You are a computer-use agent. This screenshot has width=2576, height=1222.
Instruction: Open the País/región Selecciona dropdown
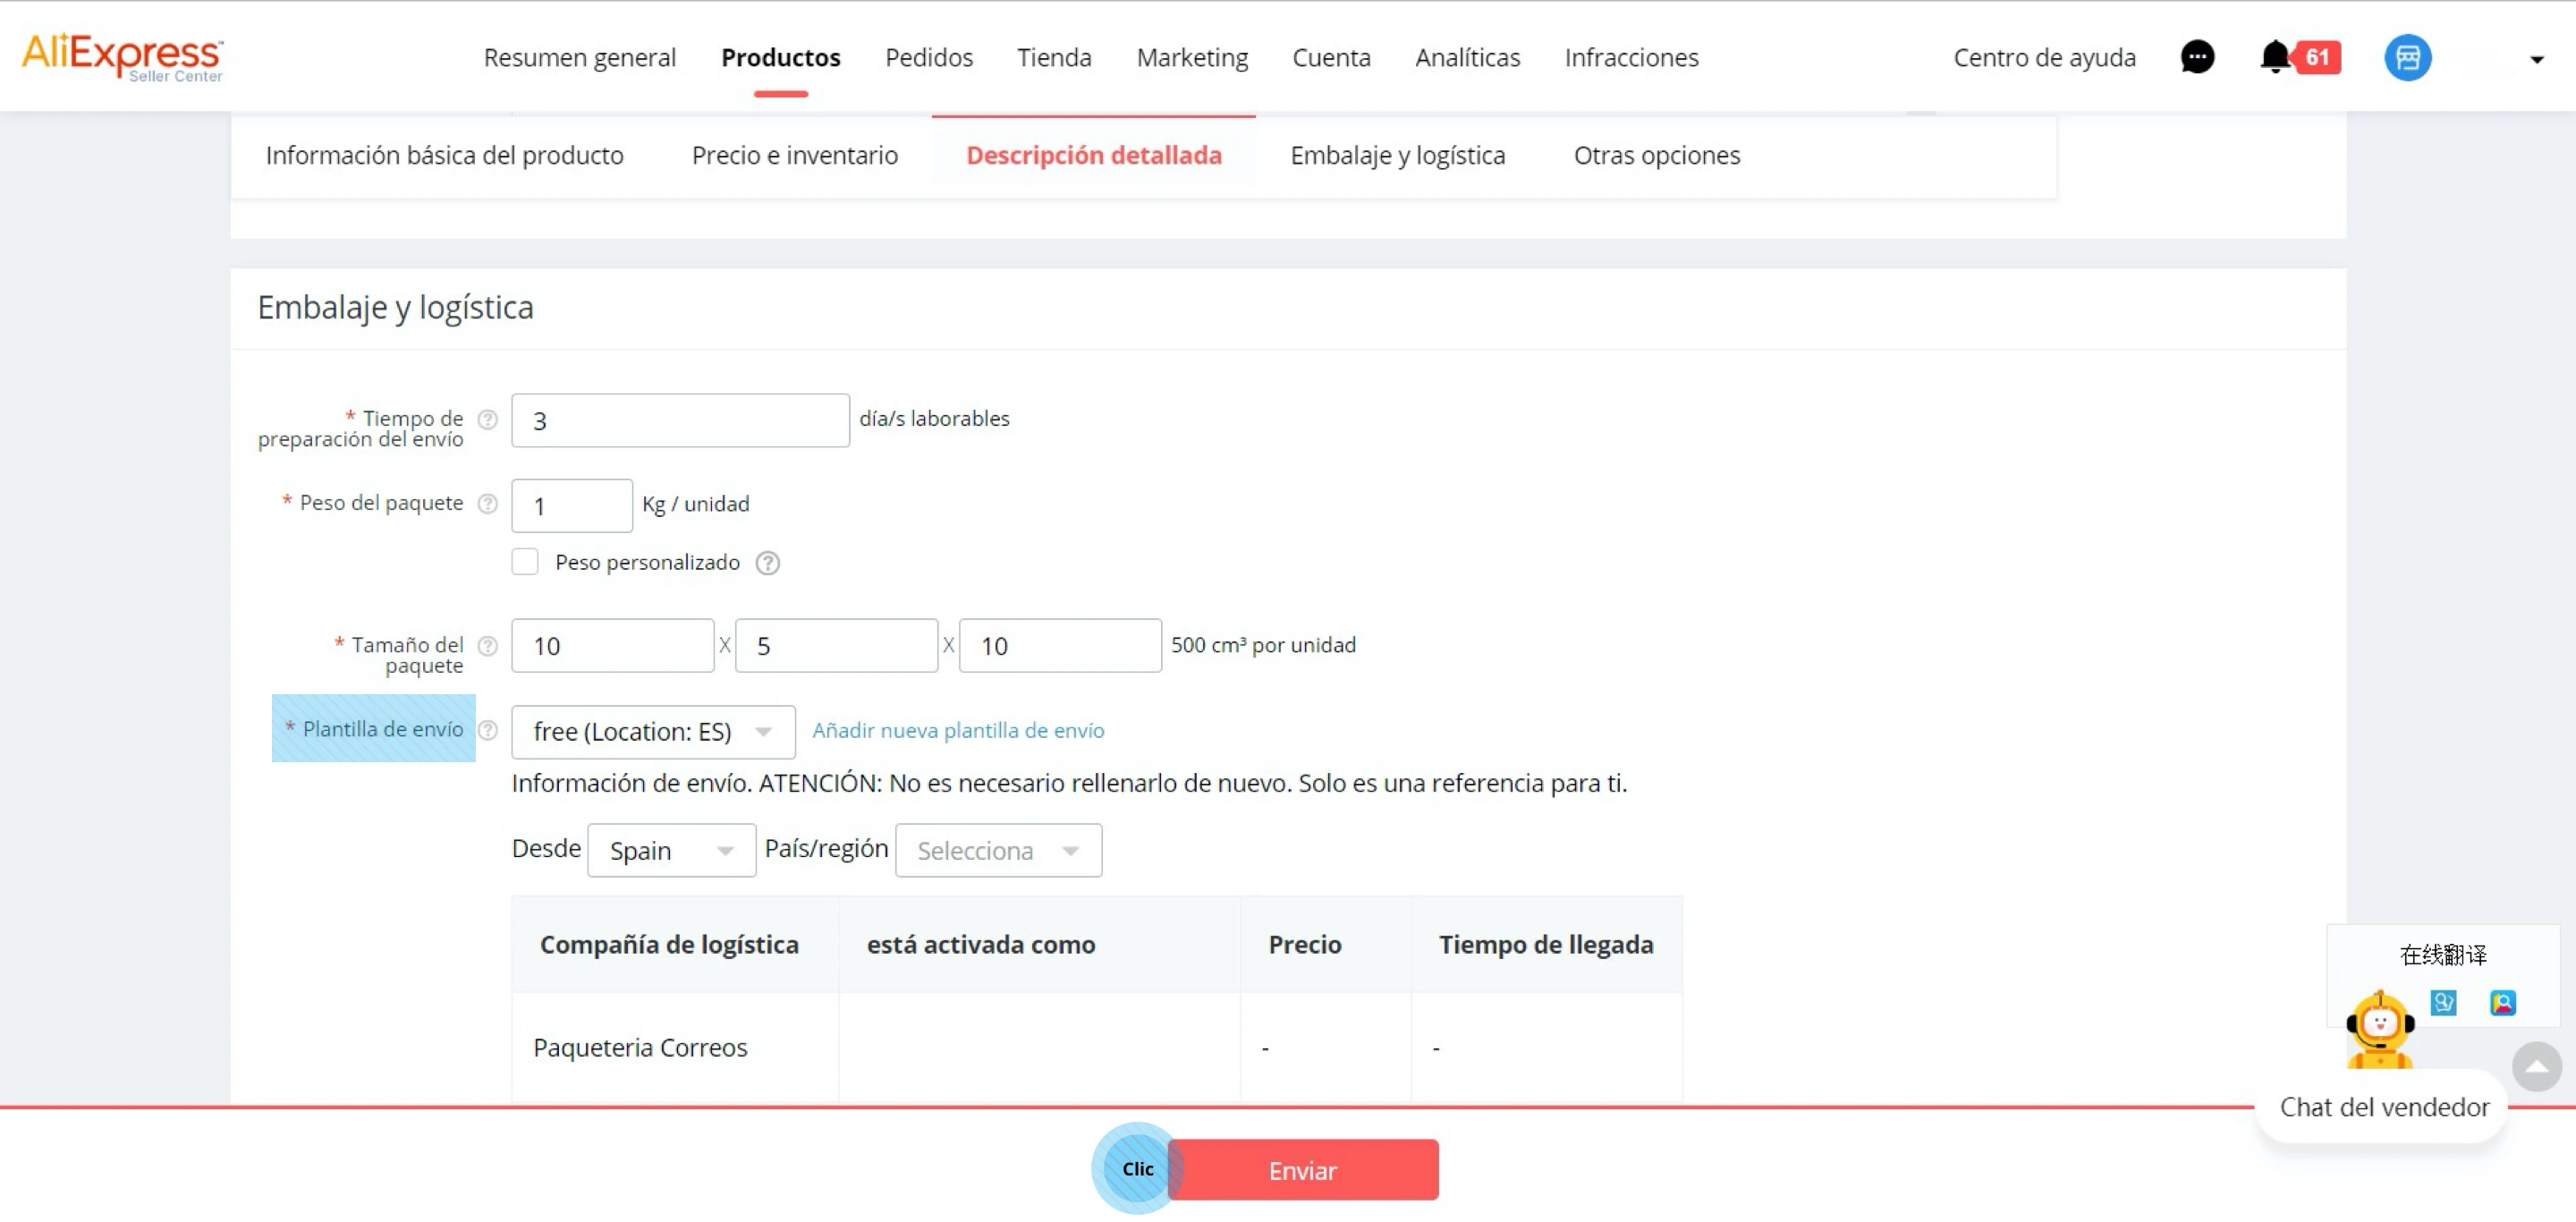click(998, 850)
